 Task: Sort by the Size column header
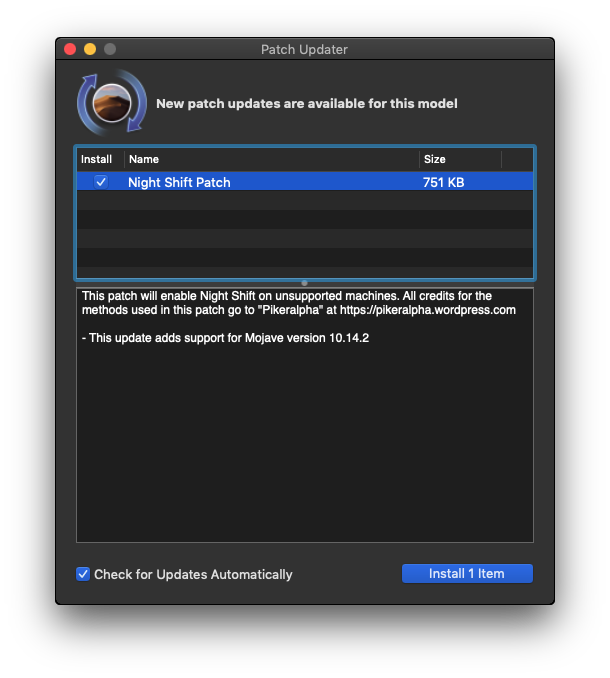(460, 159)
